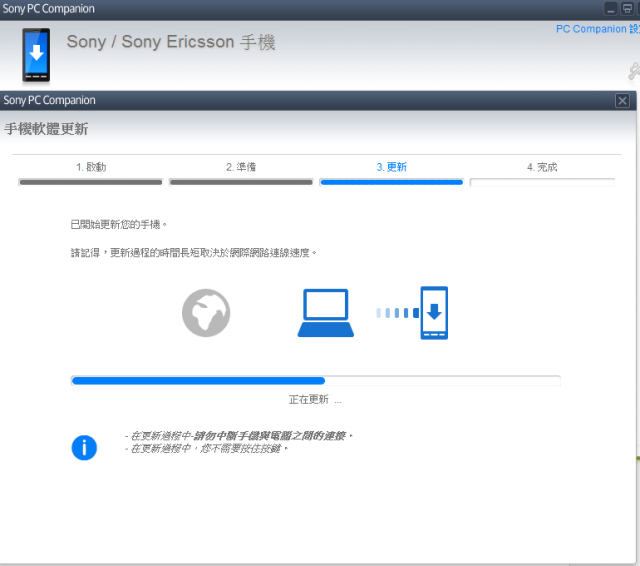Click the blue laptop computer icon
640x566 pixels.
point(326,313)
